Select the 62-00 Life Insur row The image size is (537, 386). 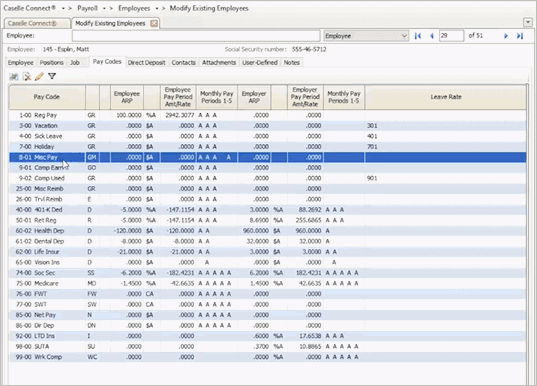(x=267, y=252)
